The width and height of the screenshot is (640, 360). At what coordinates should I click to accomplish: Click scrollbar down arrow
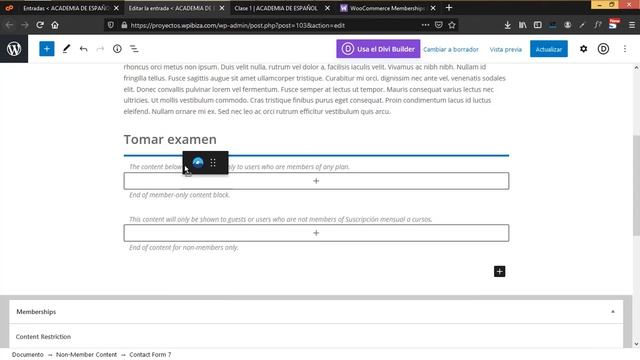(636, 344)
